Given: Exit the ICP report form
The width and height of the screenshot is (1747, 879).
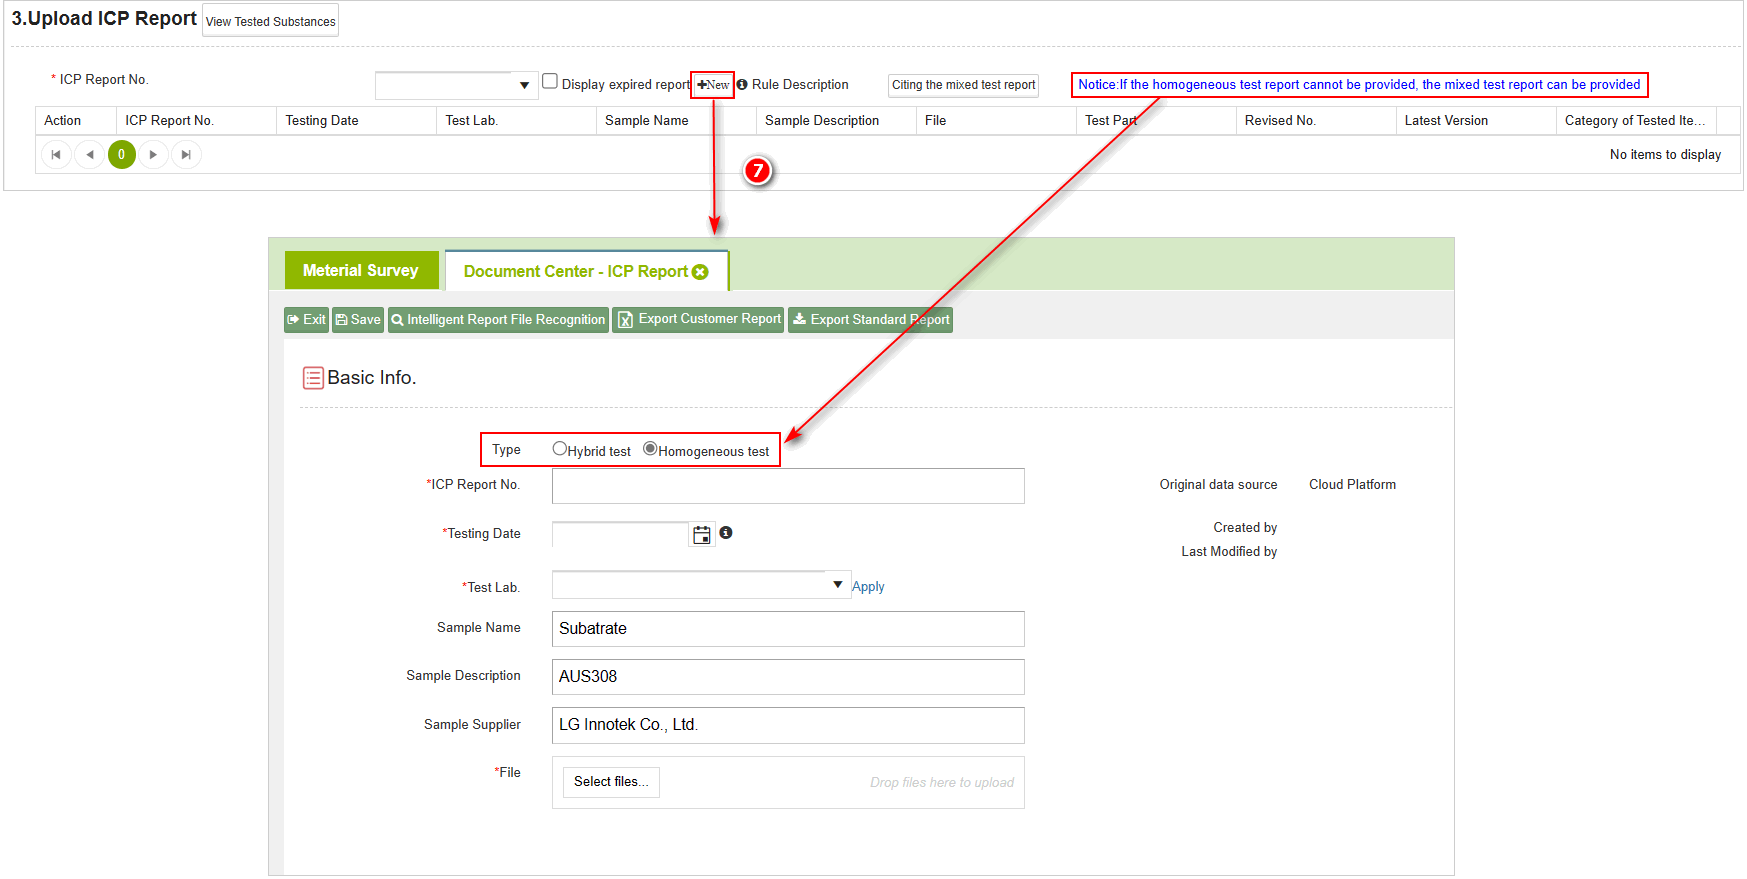Looking at the screenshot, I should 306,320.
